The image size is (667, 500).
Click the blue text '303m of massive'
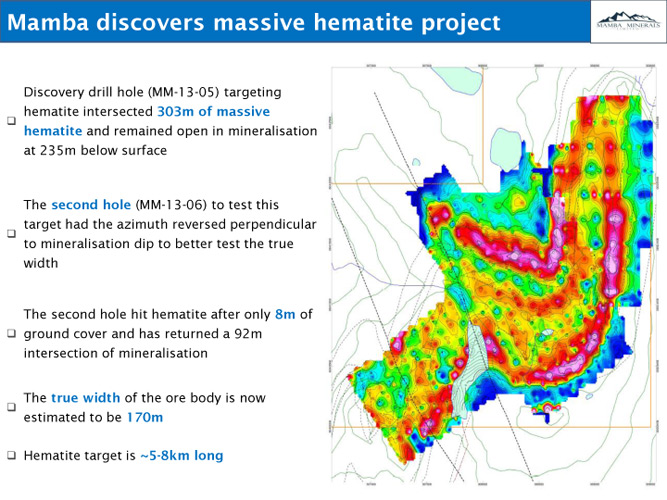[x=214, y=111]
